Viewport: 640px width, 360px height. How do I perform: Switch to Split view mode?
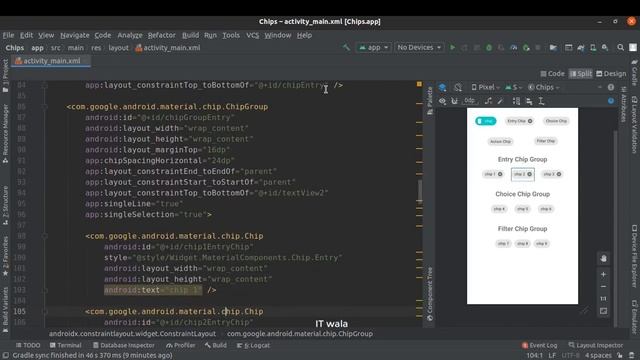[580, 73]
